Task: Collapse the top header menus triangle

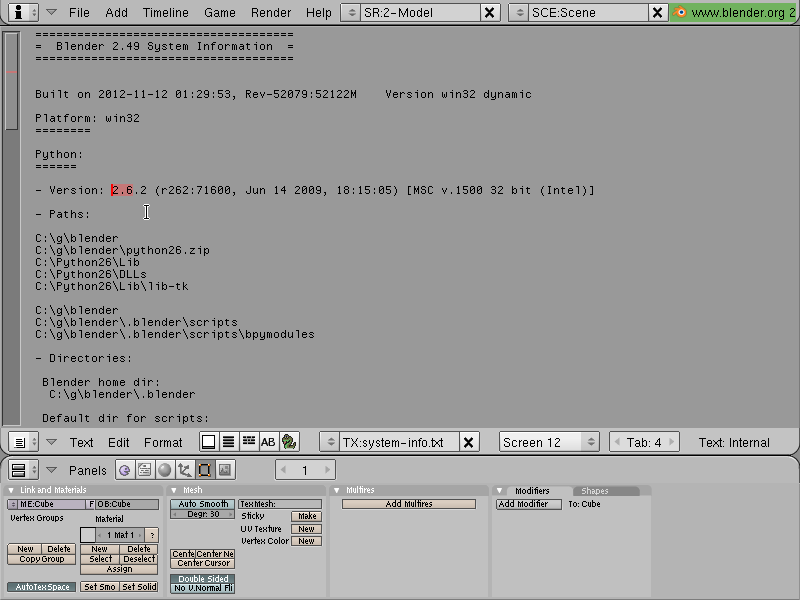Action: tap(52, 12)
